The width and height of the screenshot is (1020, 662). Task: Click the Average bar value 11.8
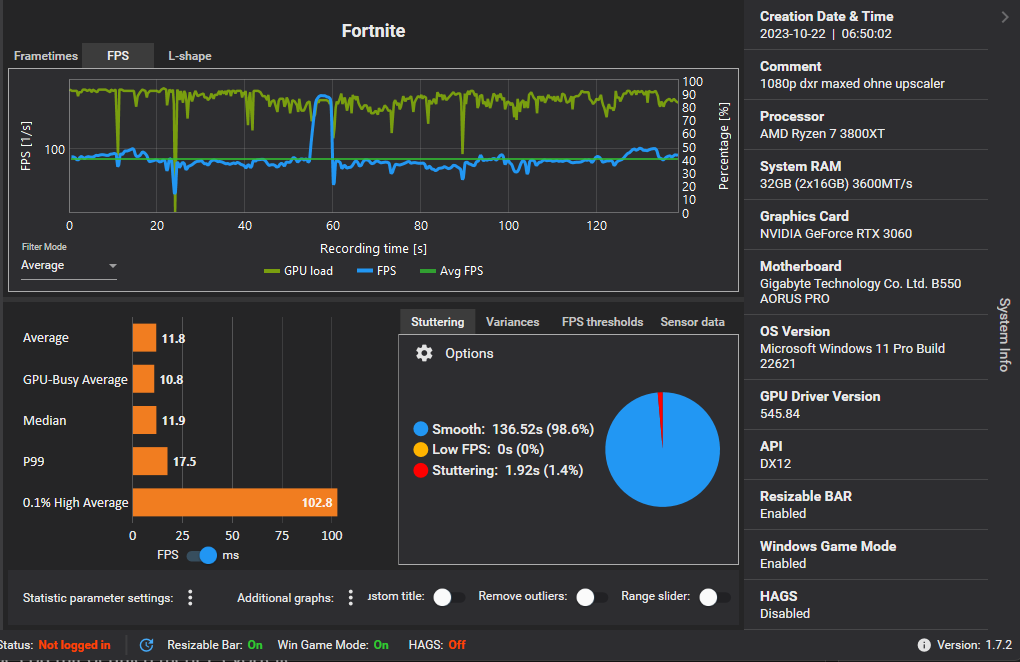click(173, 338)
